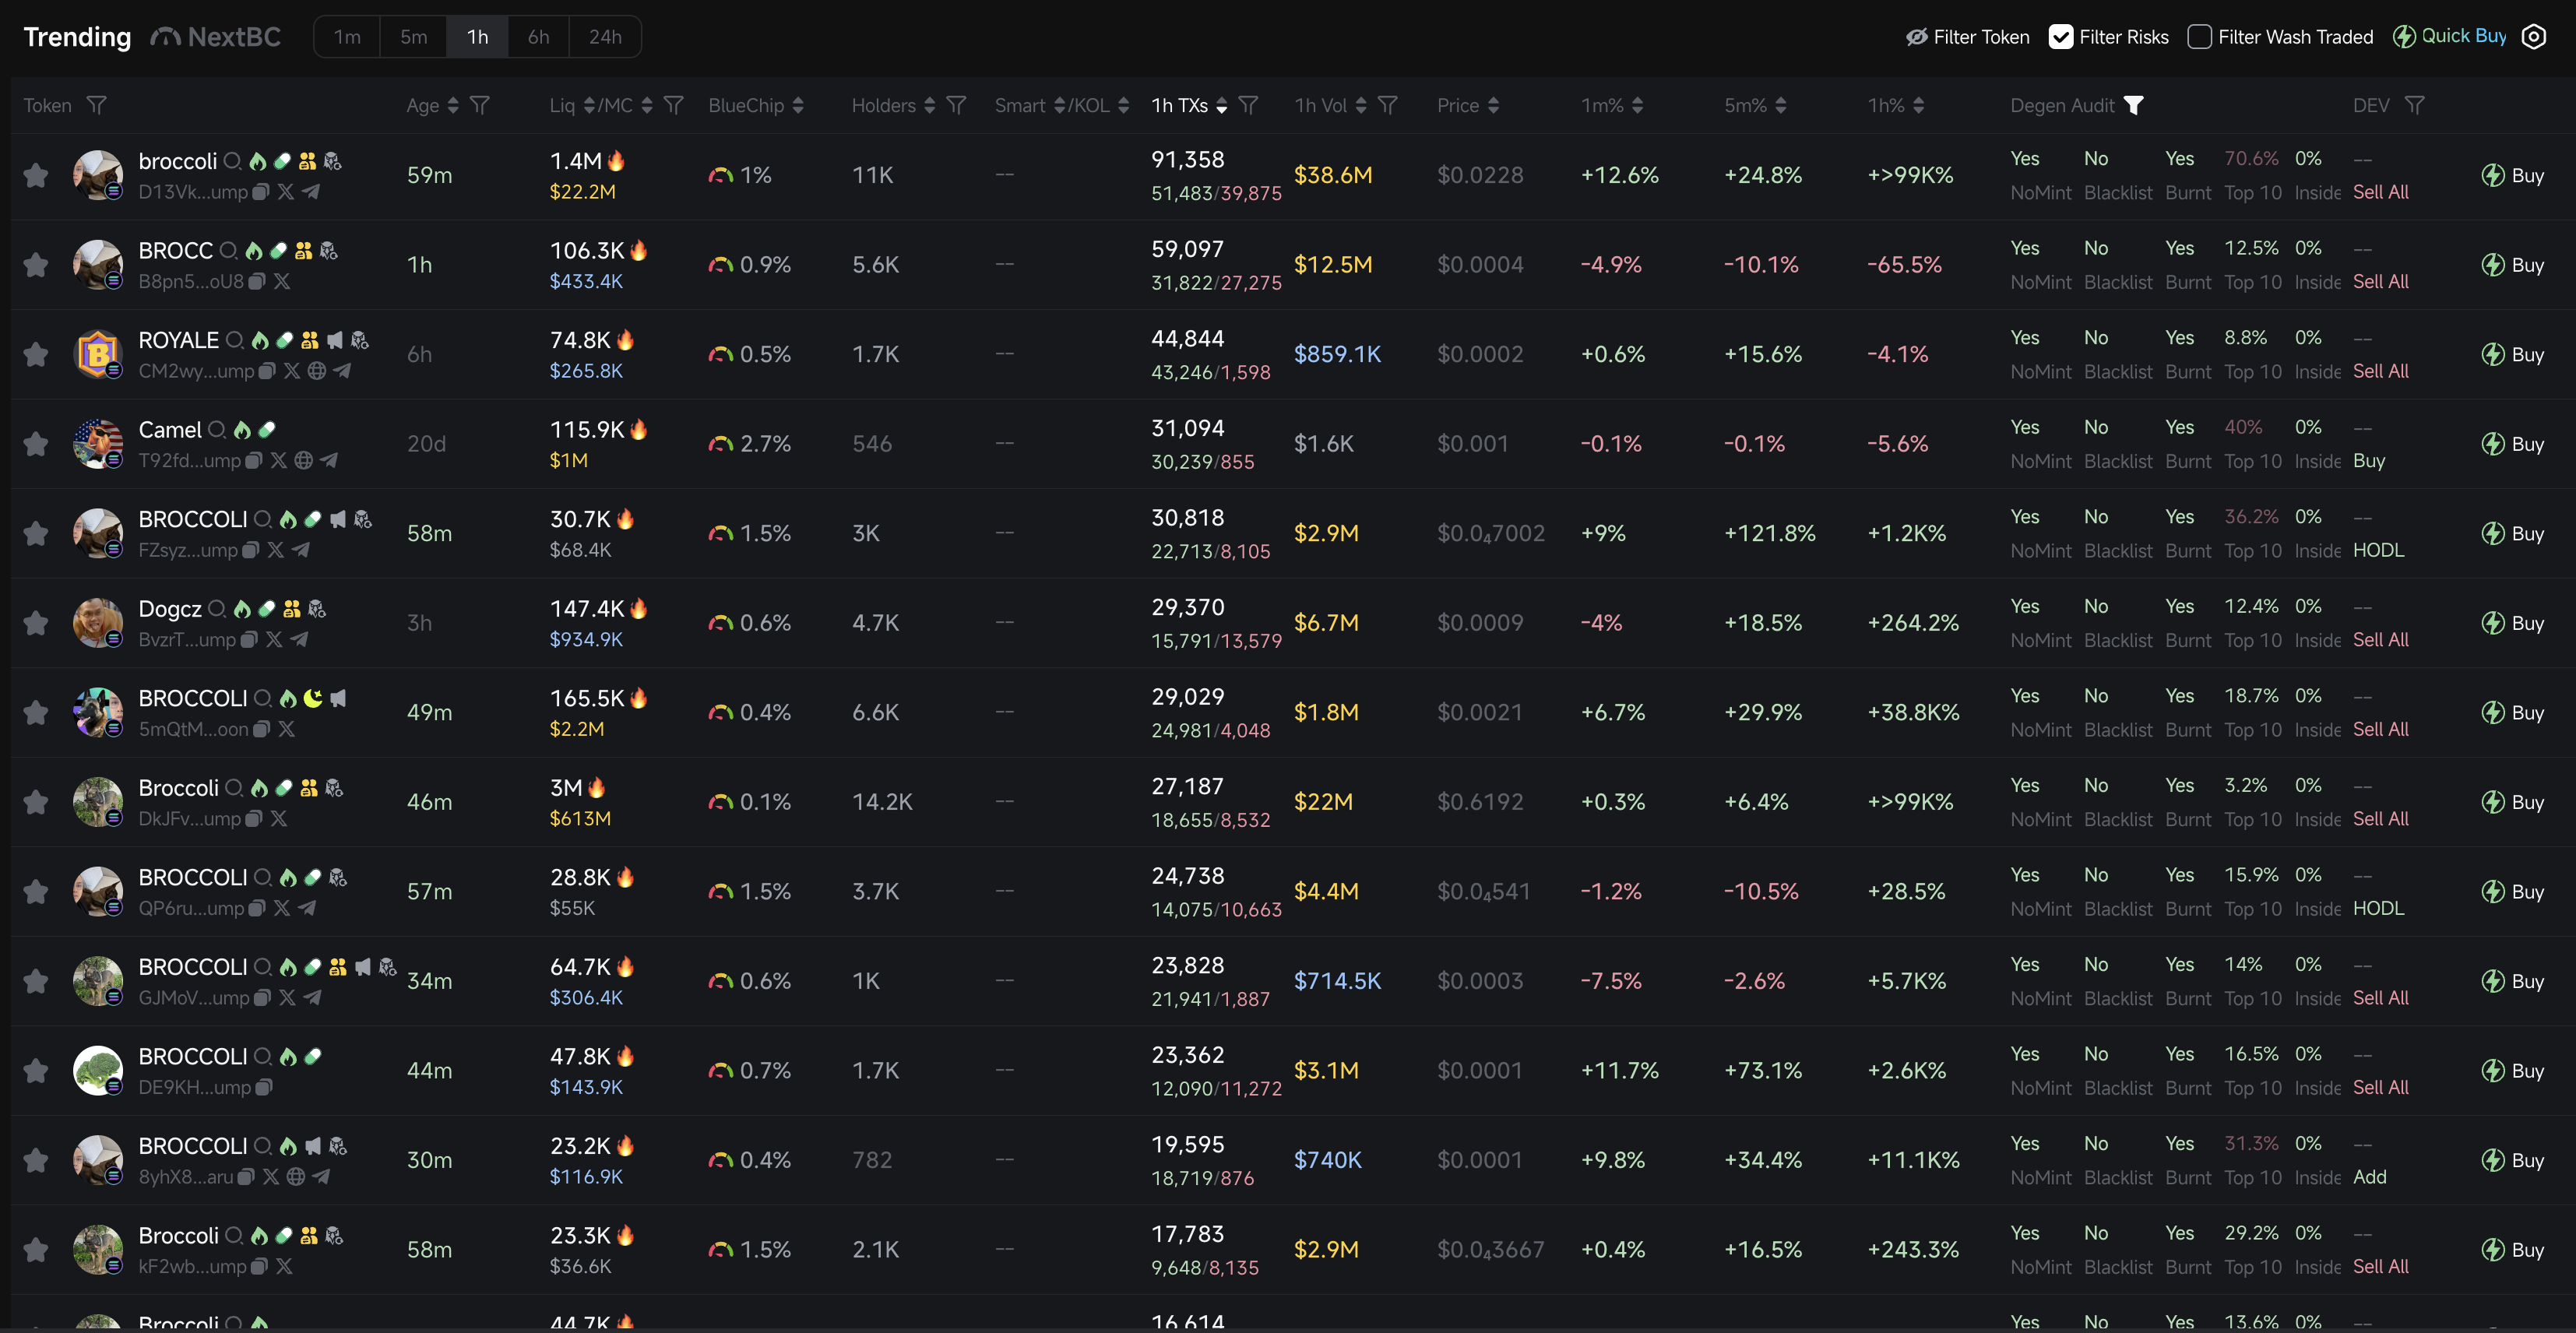
Task: Click the Degen Audit filter funnel
Action: click(x=2133, y=105)
